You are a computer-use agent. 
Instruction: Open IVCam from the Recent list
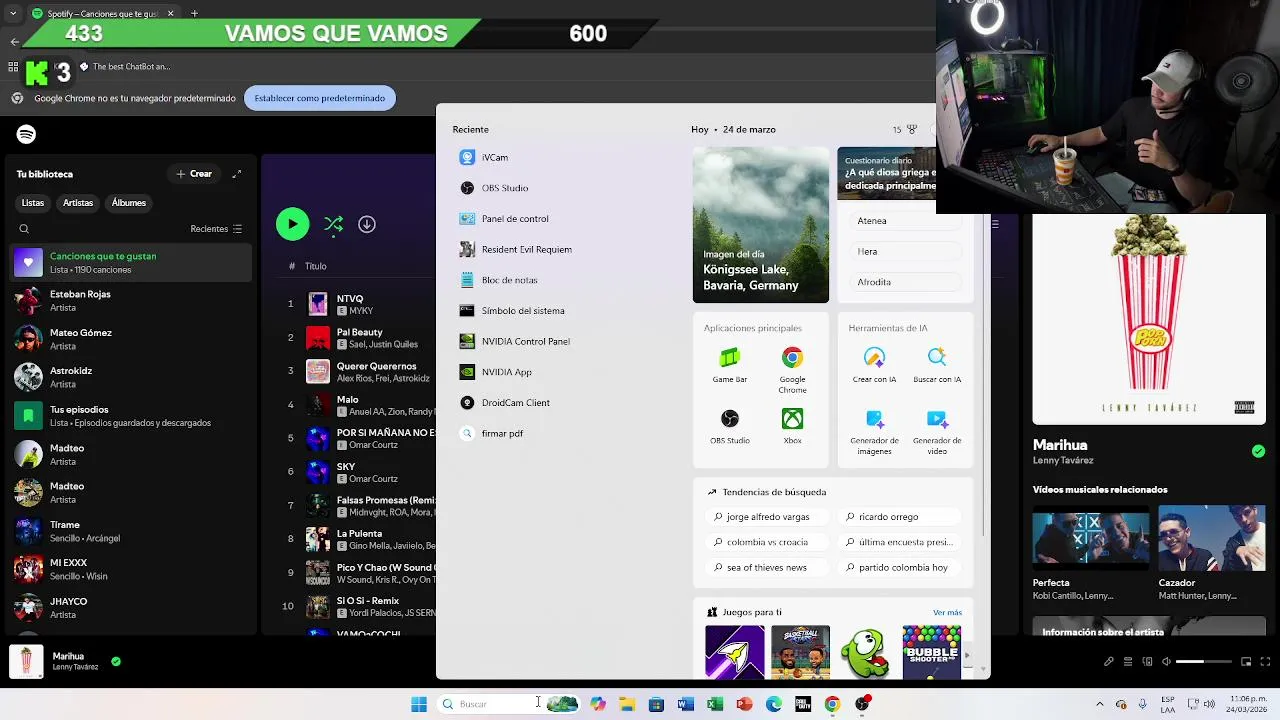tap(484, 157)
